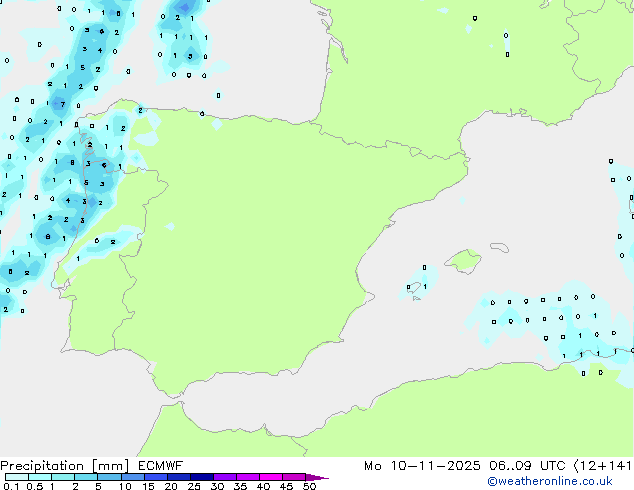Click the "Mo 10-11-2025" date text
Viewport: 634px width, 490px height.
point(422,466)
